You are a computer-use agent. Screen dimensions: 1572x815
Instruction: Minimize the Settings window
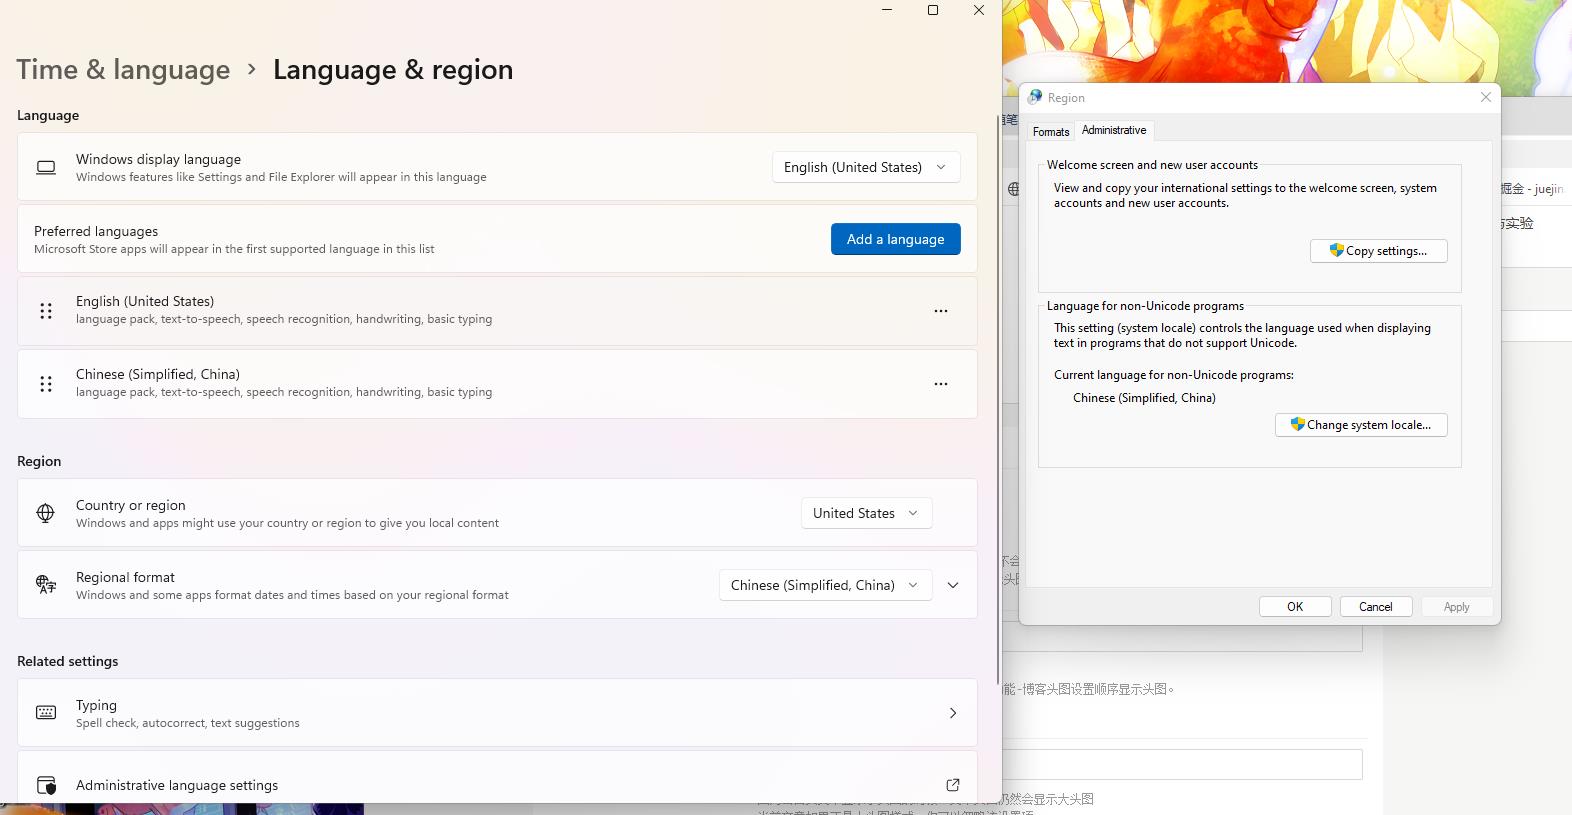[887, 10]
